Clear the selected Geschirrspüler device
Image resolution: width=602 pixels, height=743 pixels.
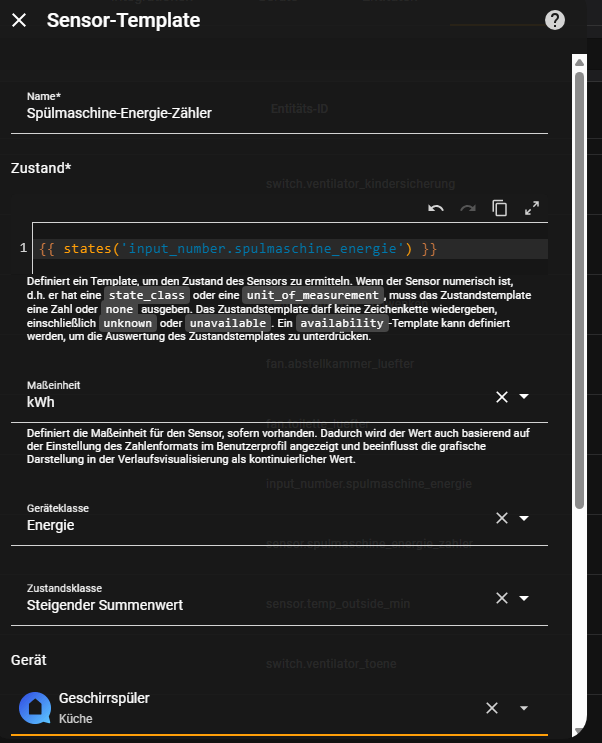coord(492,708)
